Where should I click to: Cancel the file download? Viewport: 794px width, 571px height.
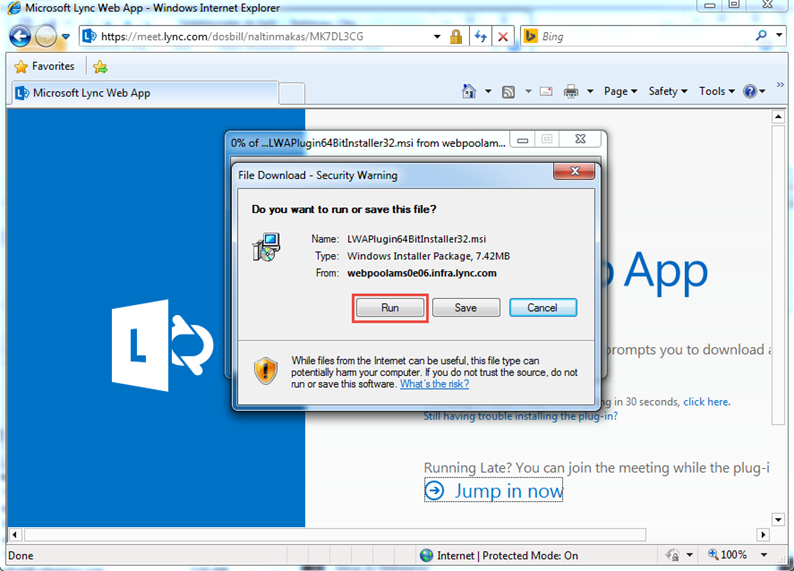click(x=542, y=308)
